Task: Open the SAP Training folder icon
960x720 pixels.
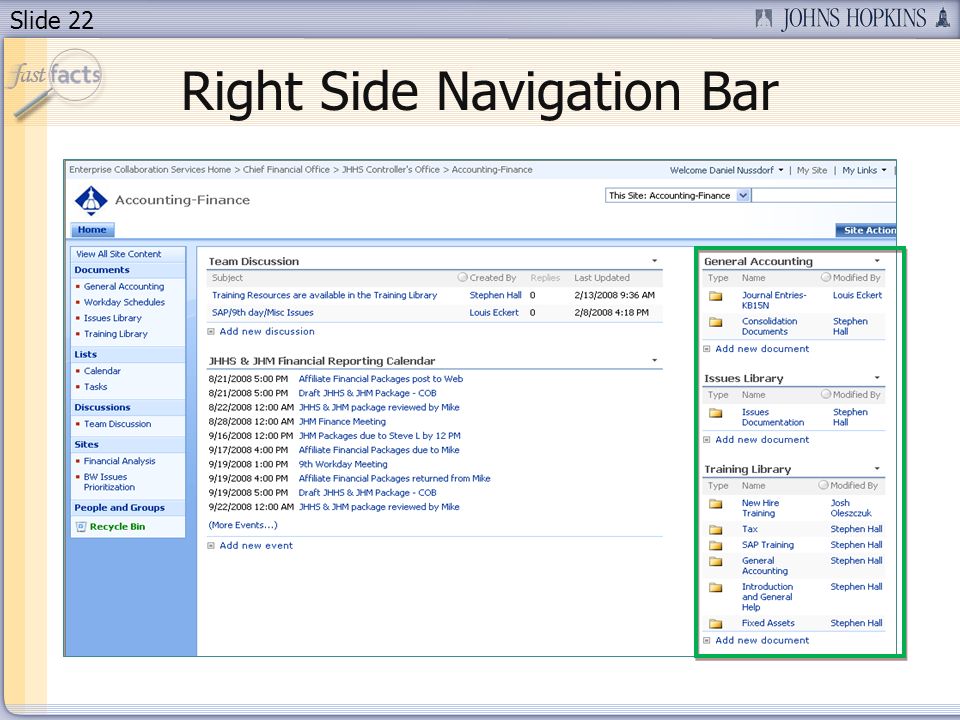Action: (716, 546)
